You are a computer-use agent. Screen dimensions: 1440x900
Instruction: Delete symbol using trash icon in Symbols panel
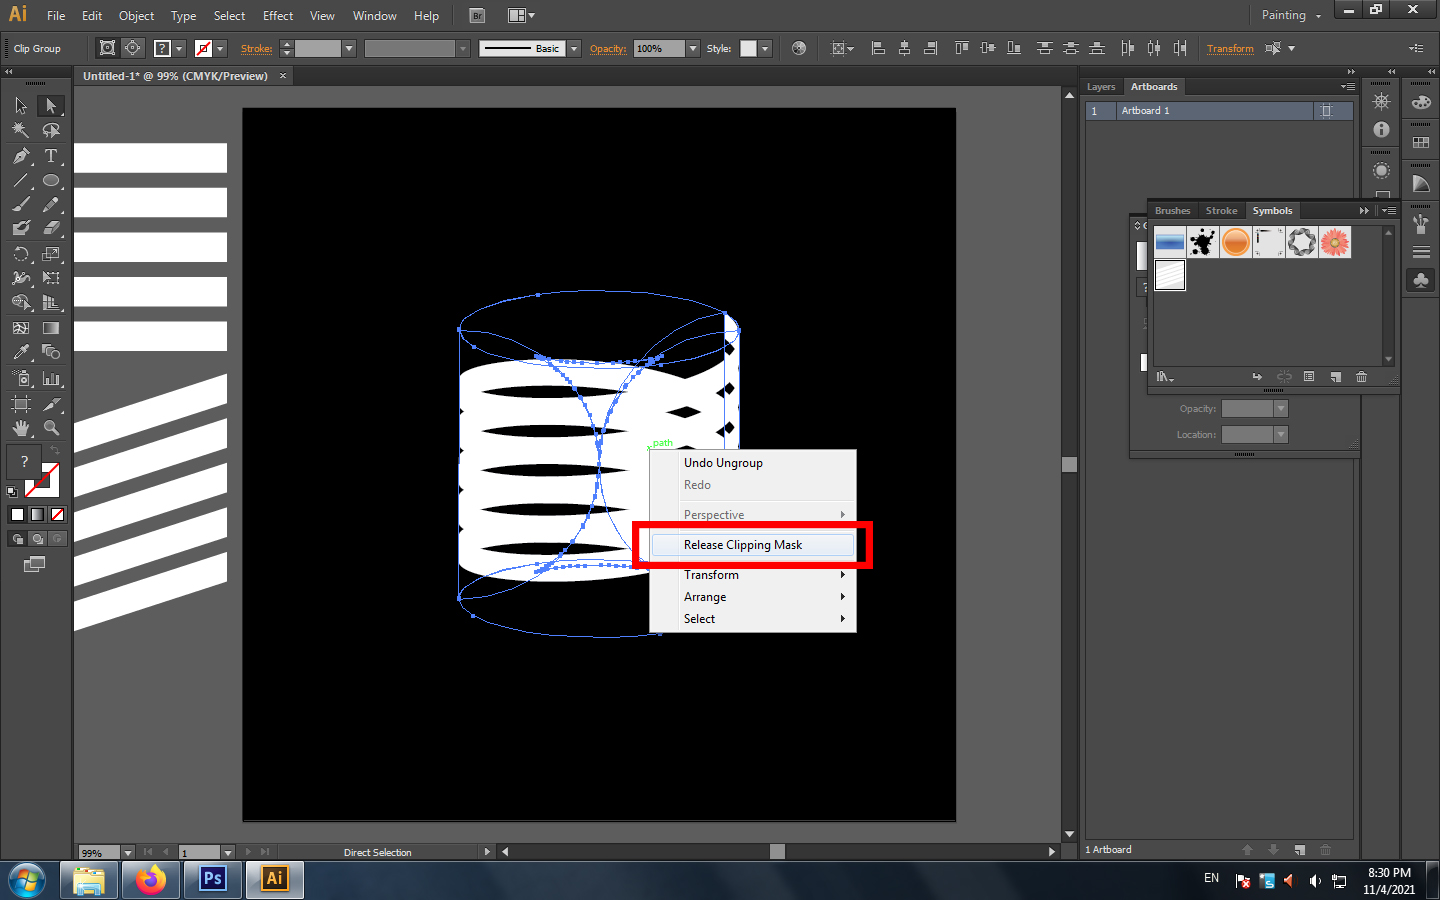(x=1361, y=377)
